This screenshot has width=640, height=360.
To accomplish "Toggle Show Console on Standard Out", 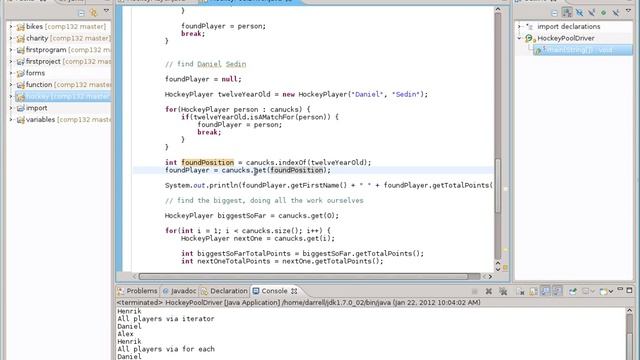I will 545,291.
